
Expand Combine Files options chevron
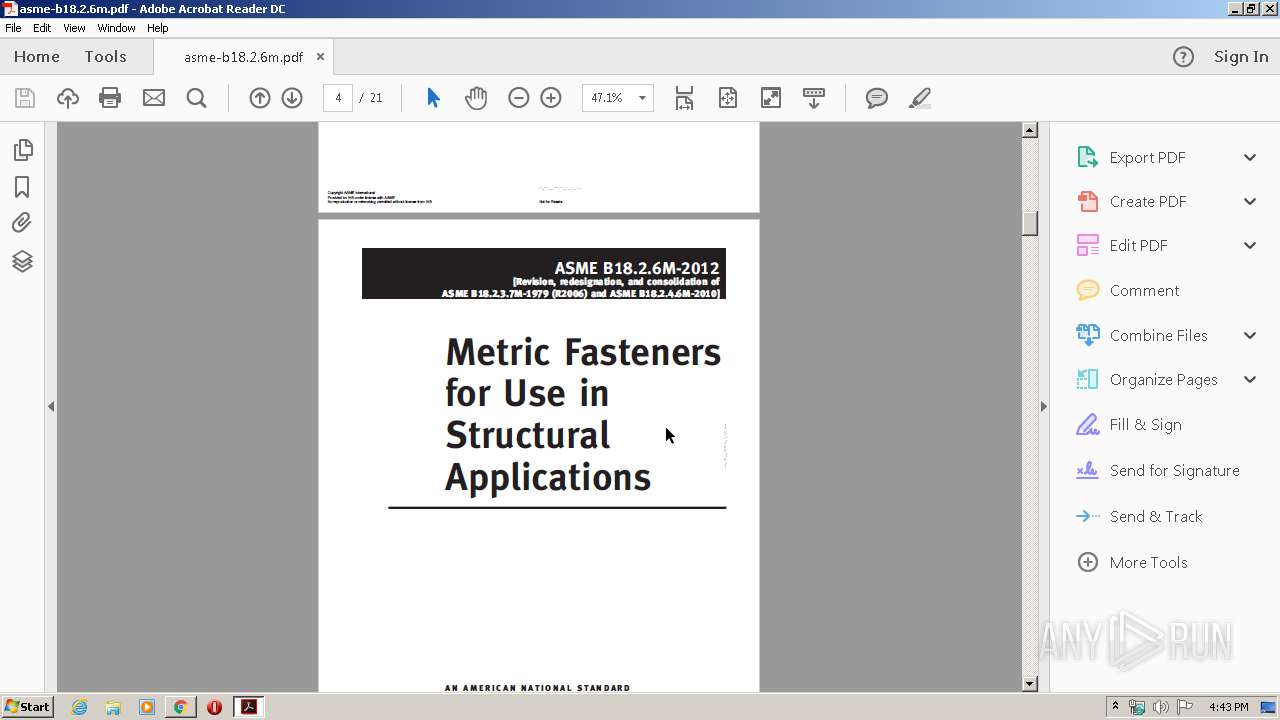pos(1250,336)
